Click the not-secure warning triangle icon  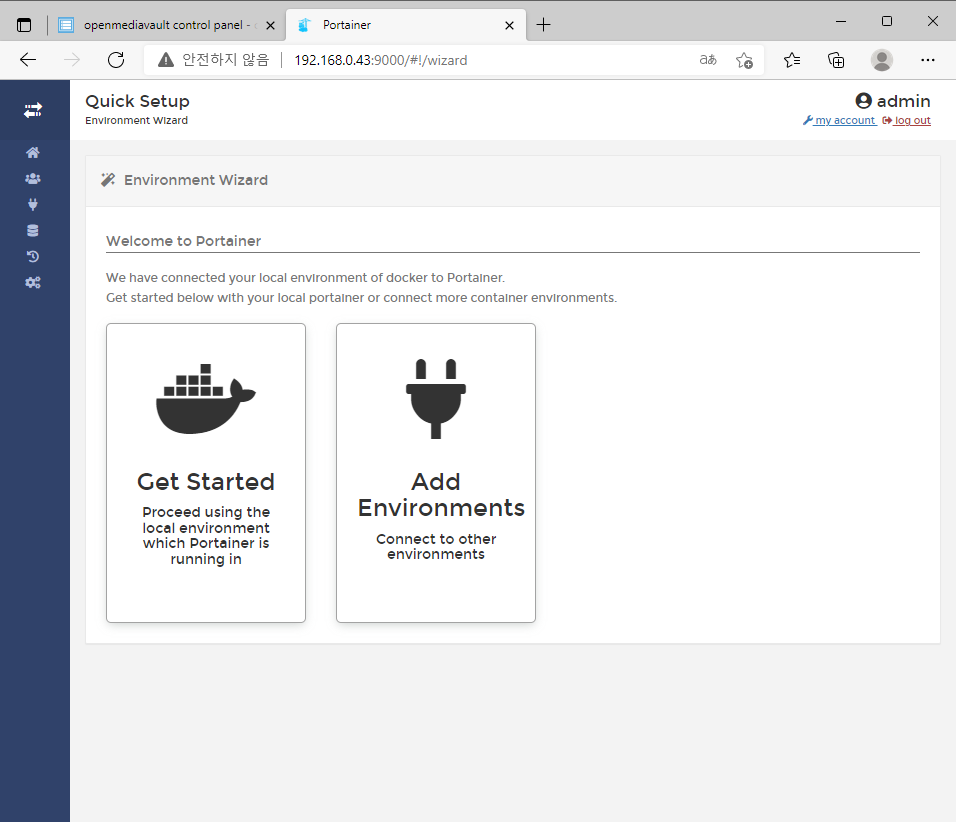(x=166, y=60)
